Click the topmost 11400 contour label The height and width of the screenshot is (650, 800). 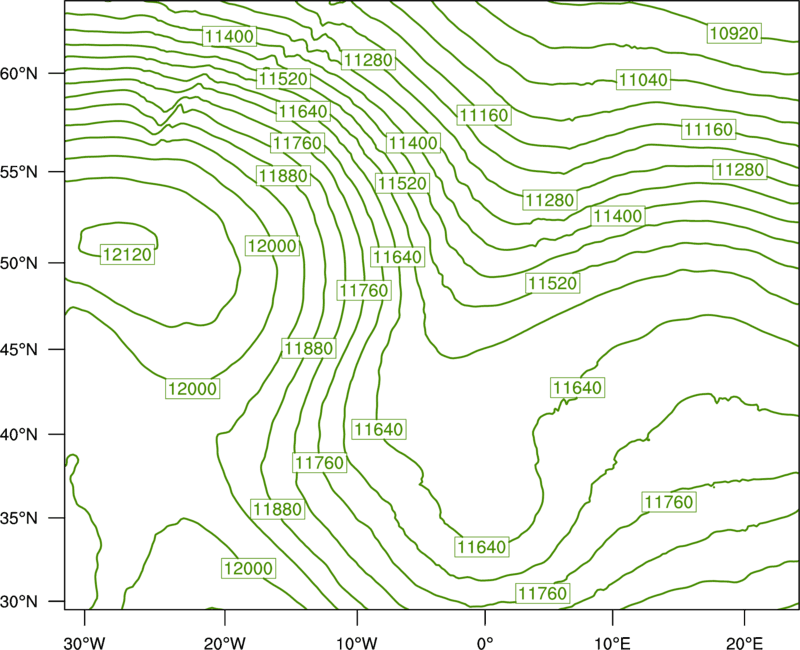pos(229,36)
